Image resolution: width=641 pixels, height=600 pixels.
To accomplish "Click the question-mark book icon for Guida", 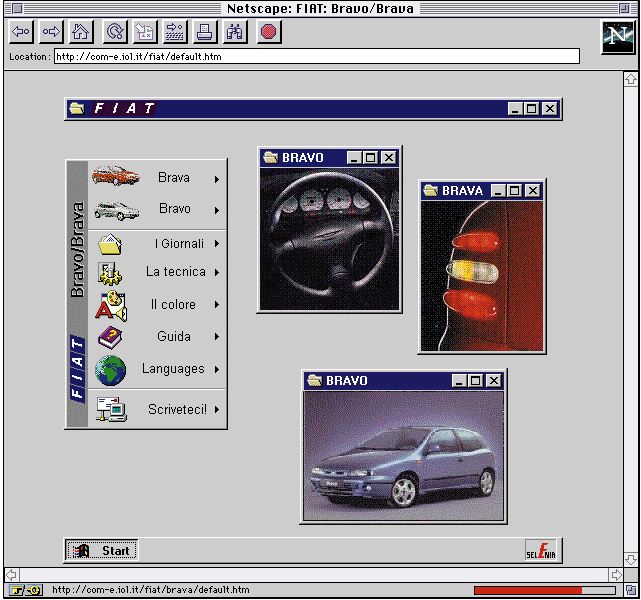I will [110, 338].
